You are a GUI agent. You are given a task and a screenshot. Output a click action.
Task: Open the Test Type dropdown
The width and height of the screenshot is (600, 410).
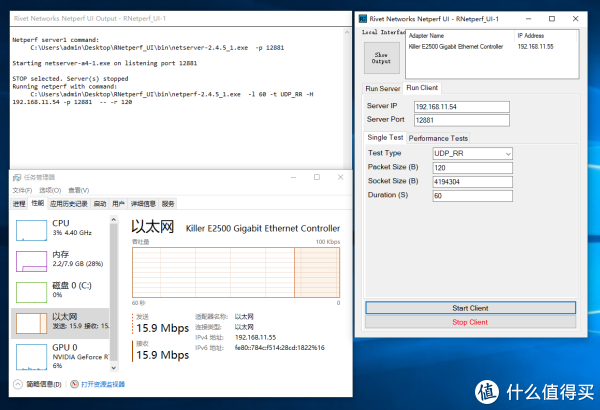(x=471, y=153)
